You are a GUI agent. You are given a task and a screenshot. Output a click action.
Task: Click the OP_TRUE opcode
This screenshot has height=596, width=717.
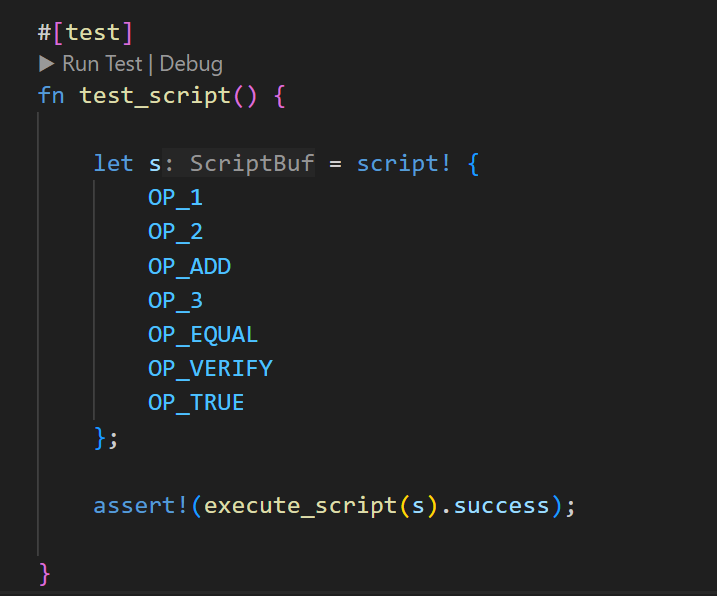tap(196, 403)
